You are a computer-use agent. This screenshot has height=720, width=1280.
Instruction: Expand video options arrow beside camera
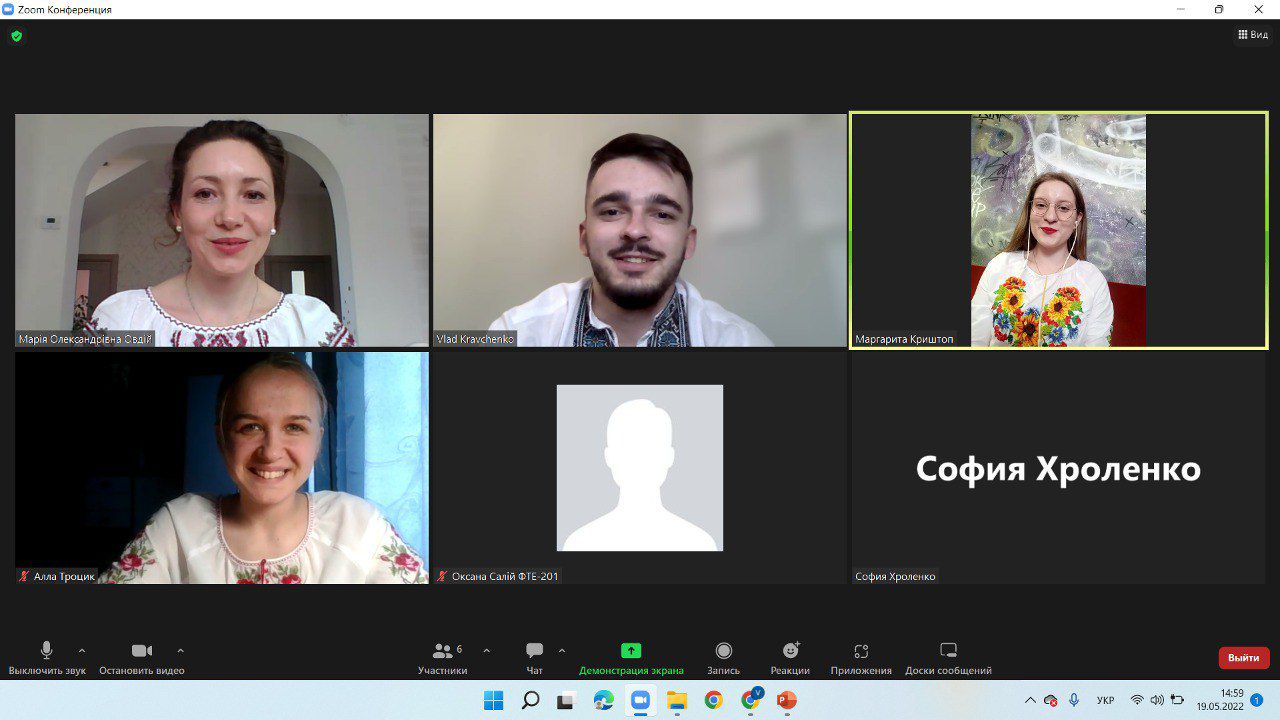pyautogui.click(x=180, y=650)
